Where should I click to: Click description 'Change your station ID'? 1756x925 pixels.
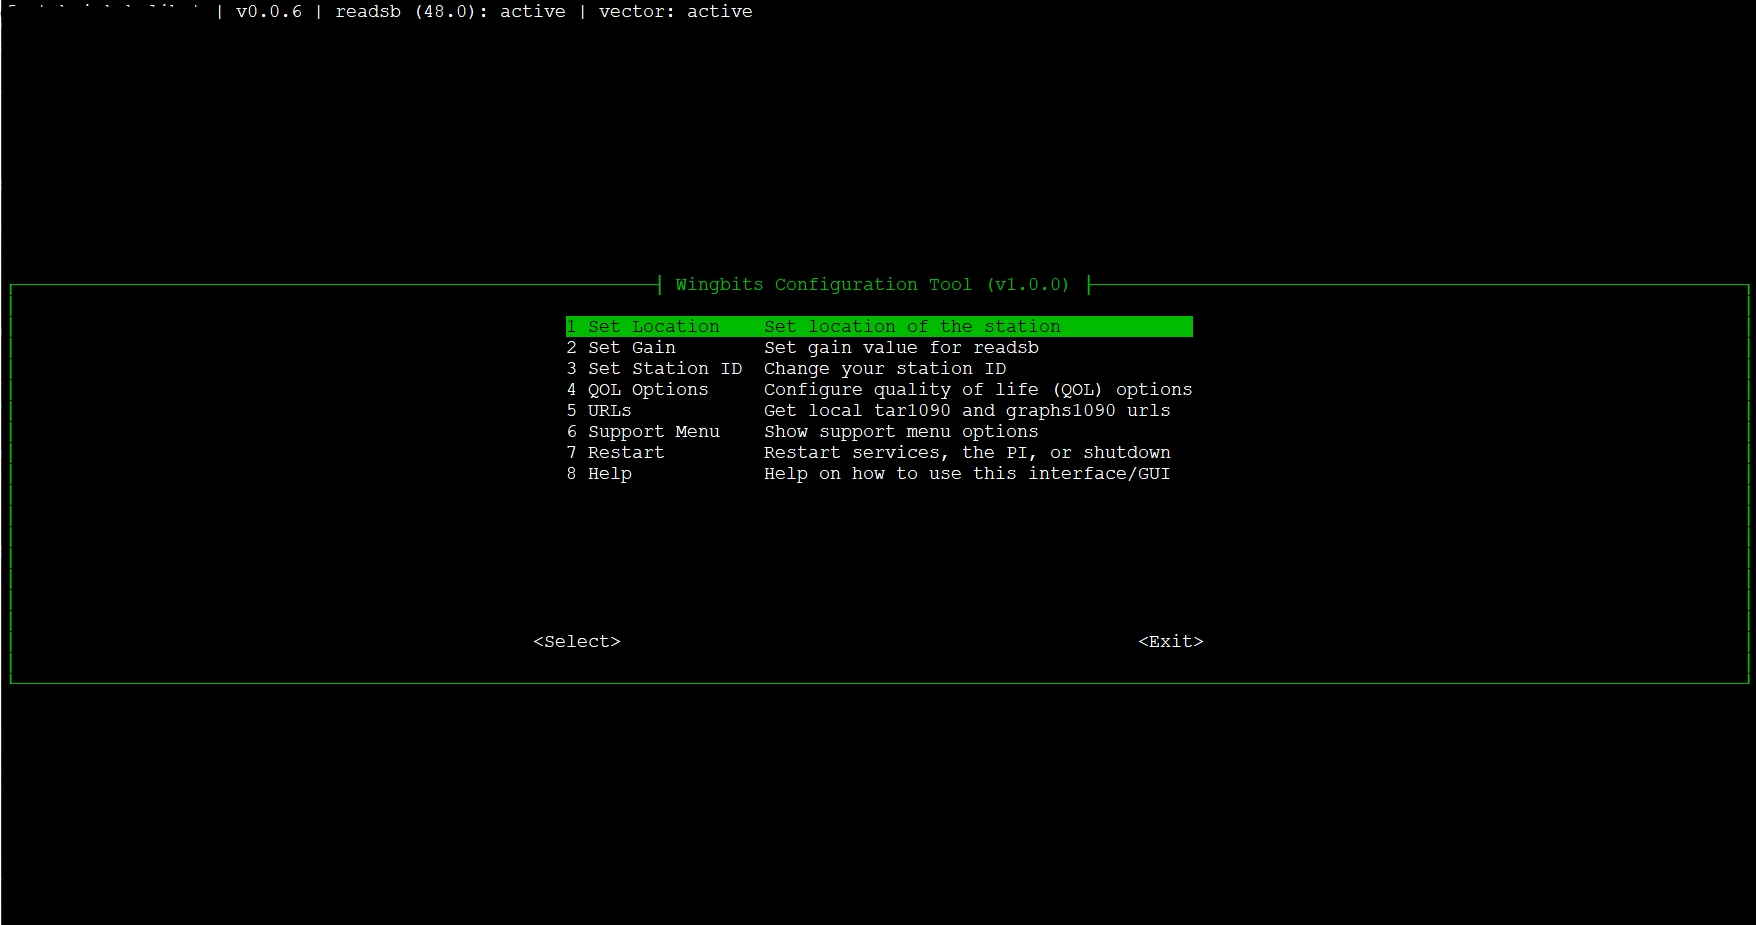[x=885, y=369]
